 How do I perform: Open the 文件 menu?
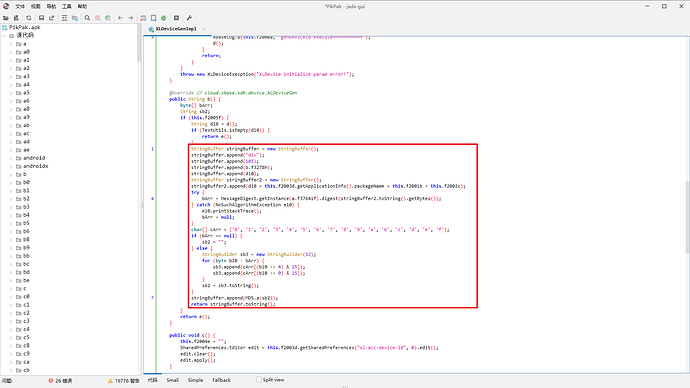[x=20, y=7]
